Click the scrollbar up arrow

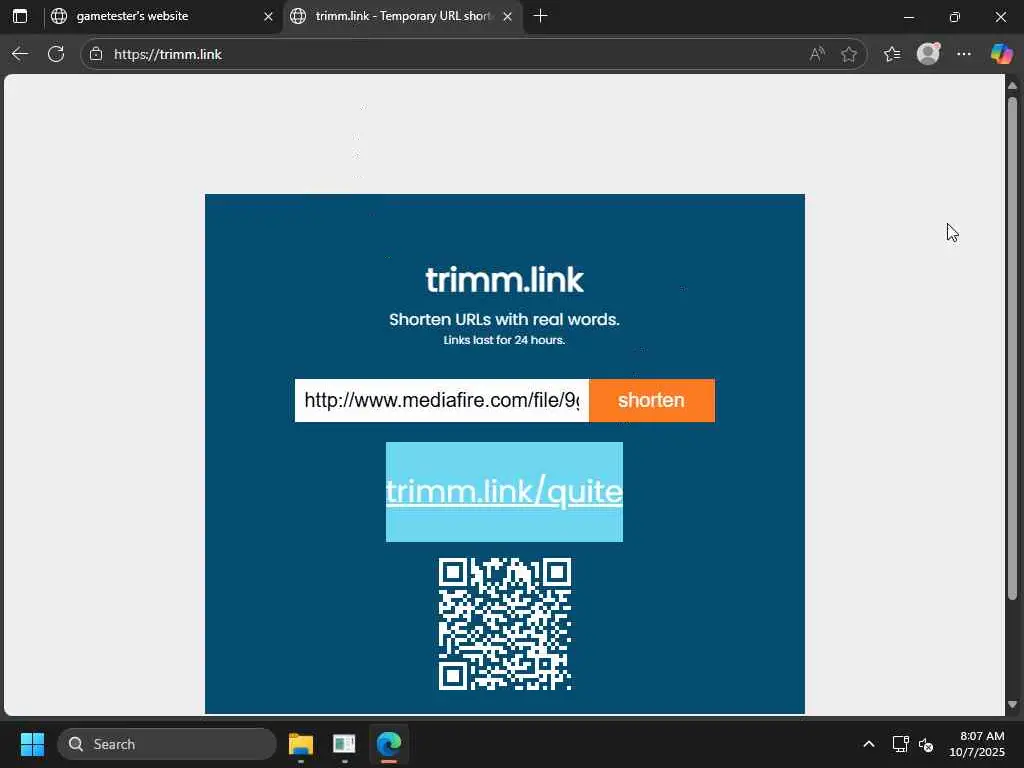(1012, 86)
